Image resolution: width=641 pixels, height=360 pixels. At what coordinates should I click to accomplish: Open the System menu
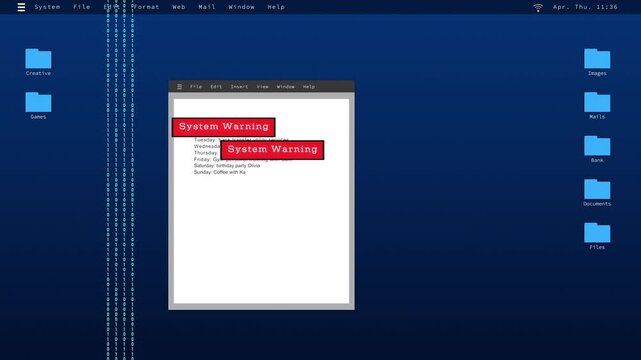point(47,7)
